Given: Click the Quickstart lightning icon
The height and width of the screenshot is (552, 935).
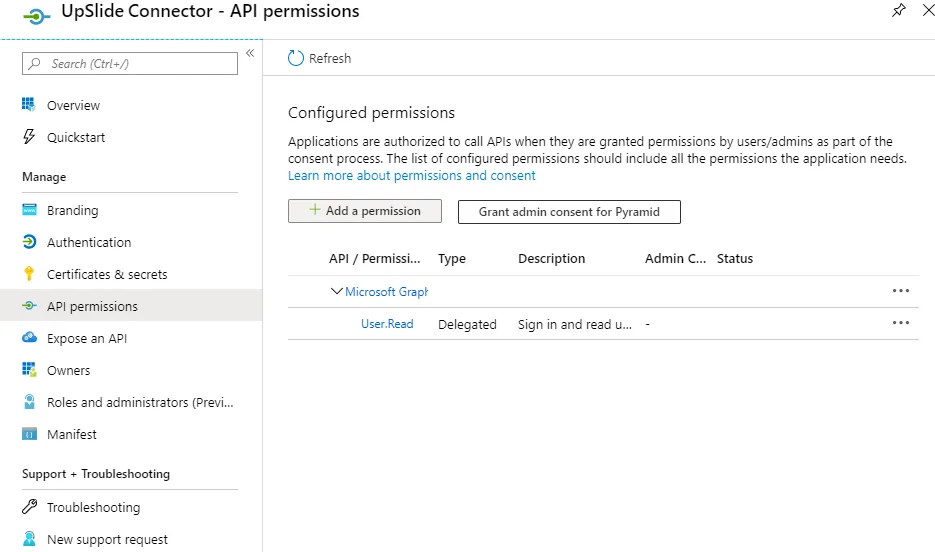Looking at the screenshot, I should (29, 137).
